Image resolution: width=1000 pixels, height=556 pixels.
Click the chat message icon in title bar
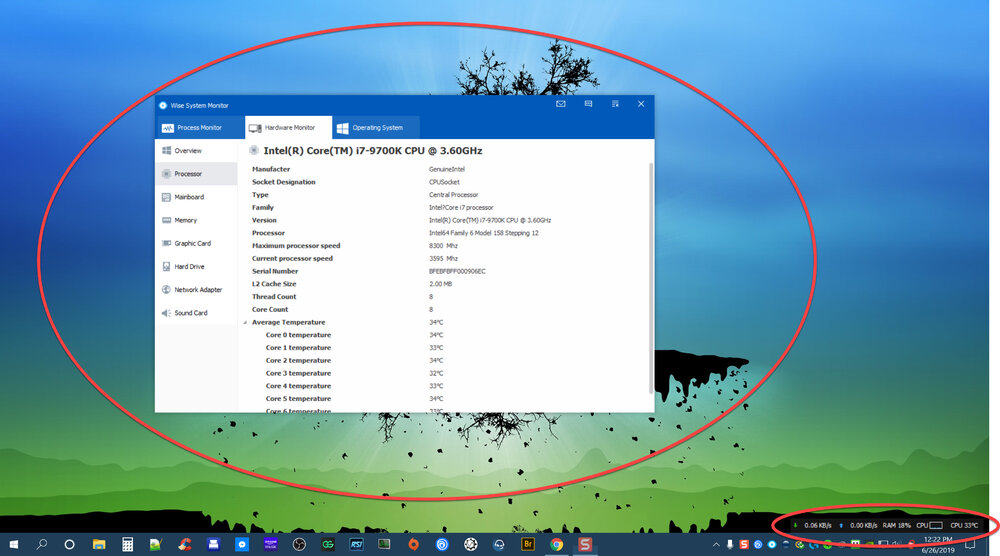588,104
